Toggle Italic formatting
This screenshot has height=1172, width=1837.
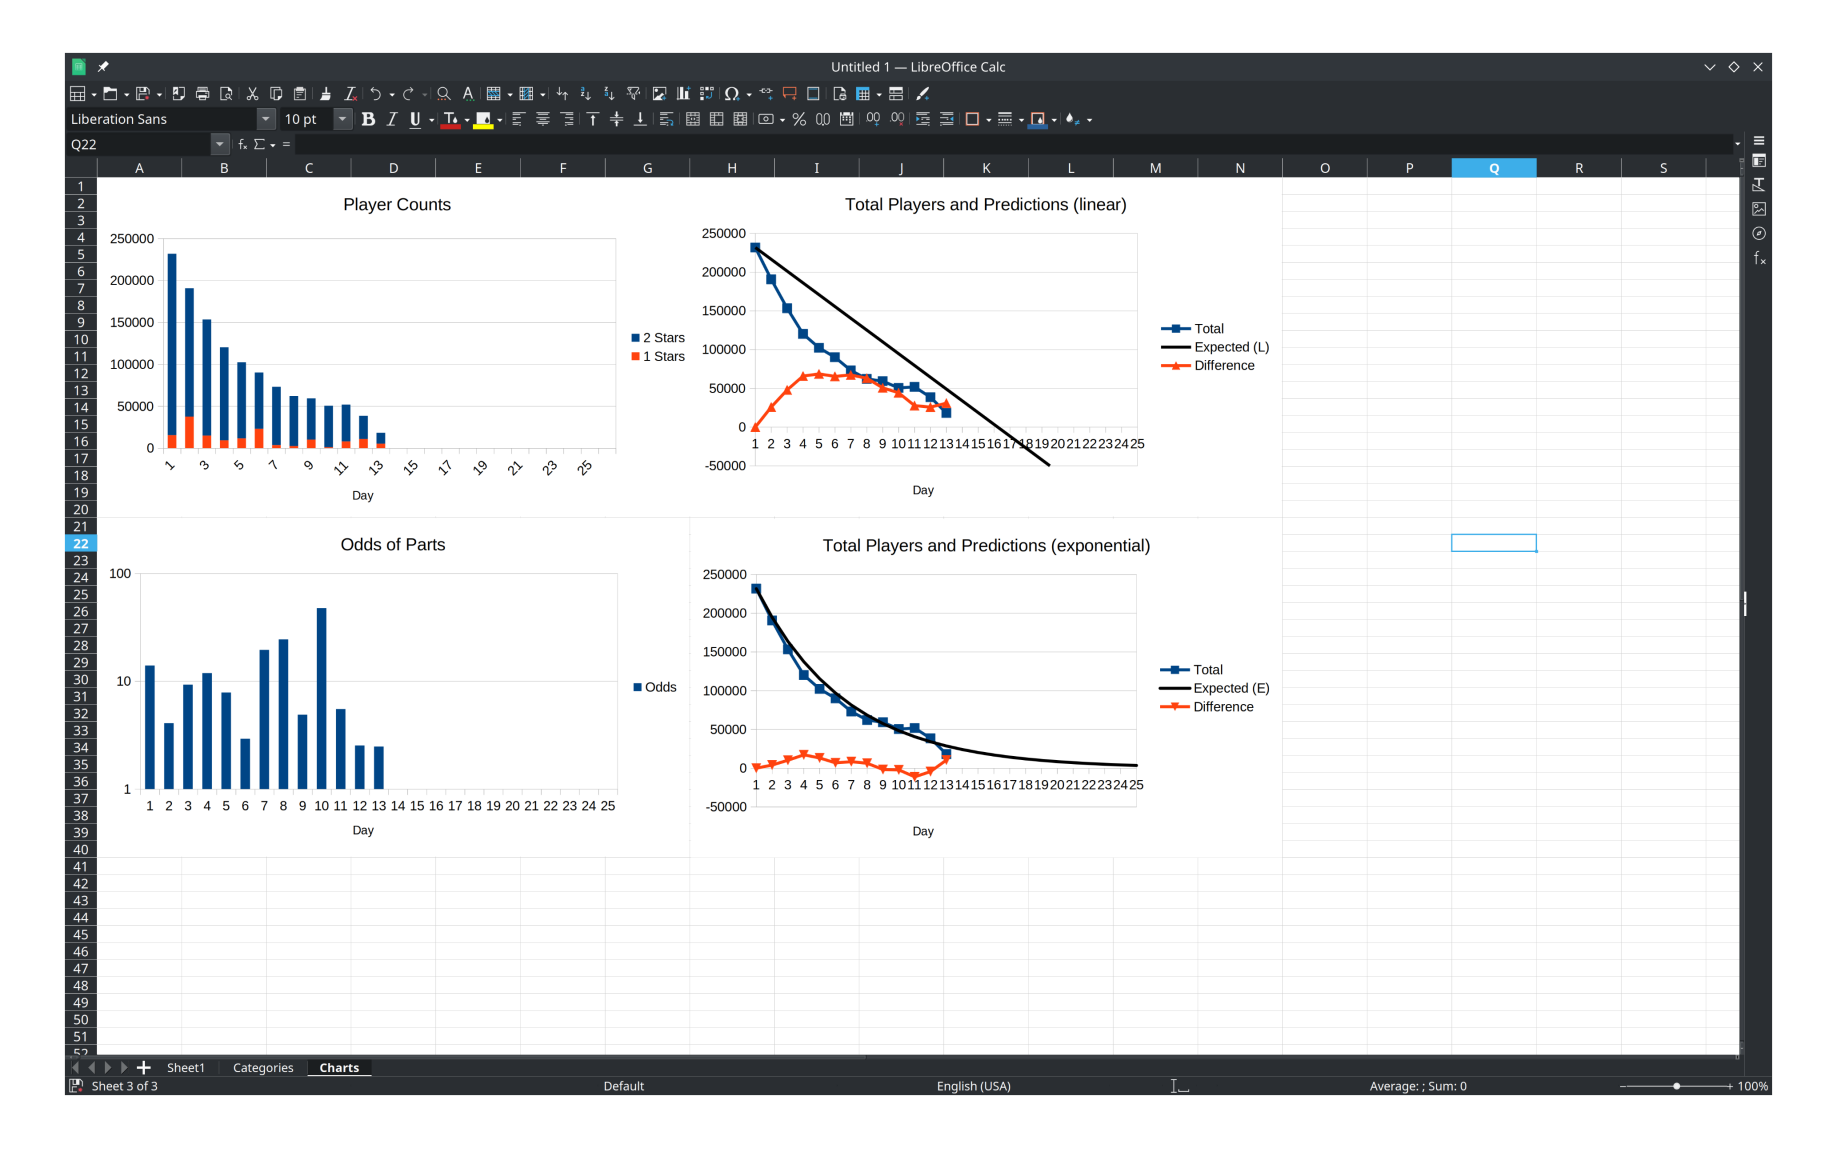coord(392,119)
